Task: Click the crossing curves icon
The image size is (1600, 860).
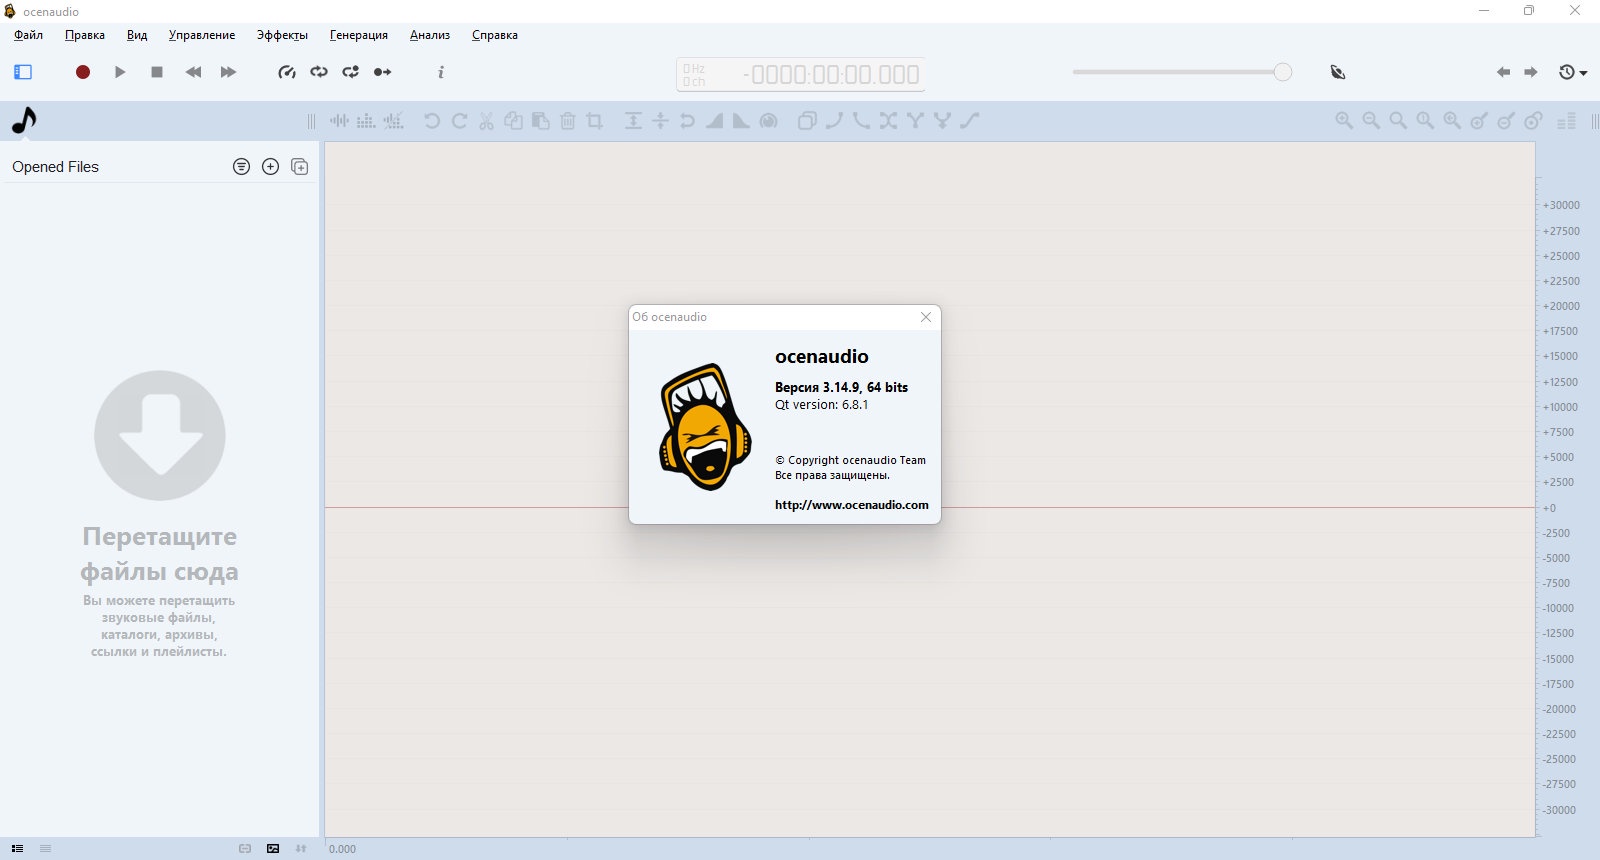Action: click(x=888, y=121)
